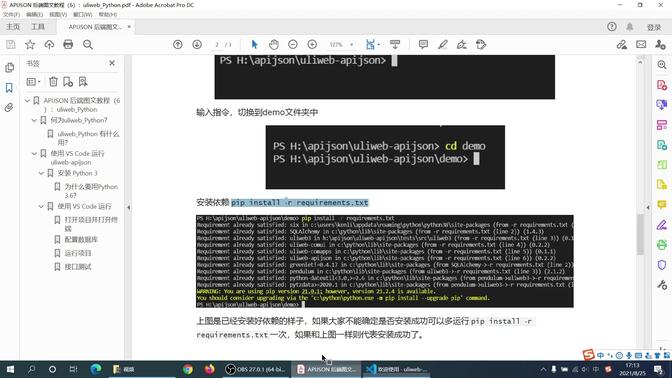Jump to bookmark 为什么要用Python 3.6?
Image resolution: width=672 pixels, height=378 pixels.
[91, 191]
